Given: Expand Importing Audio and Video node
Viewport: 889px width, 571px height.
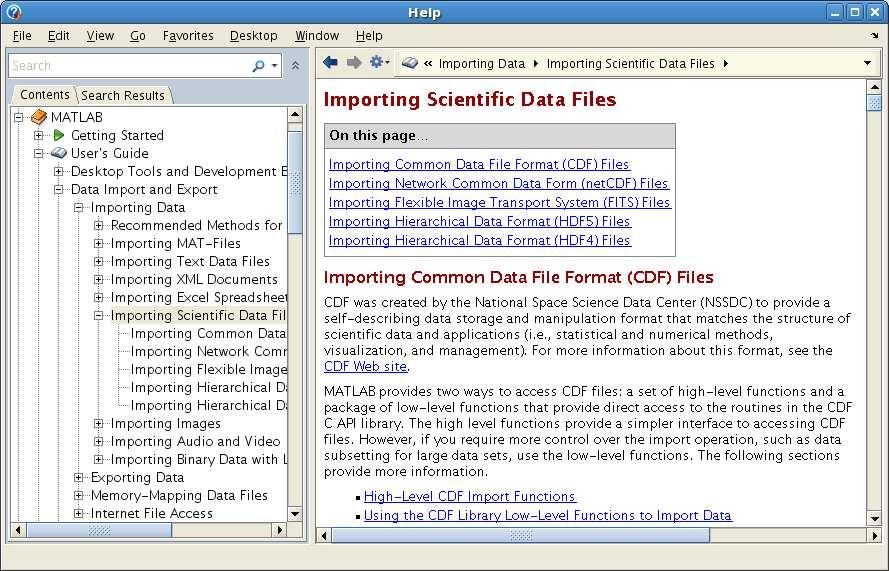Looking at the screenshot, I should pyautogui.click(x=99, y=441).
